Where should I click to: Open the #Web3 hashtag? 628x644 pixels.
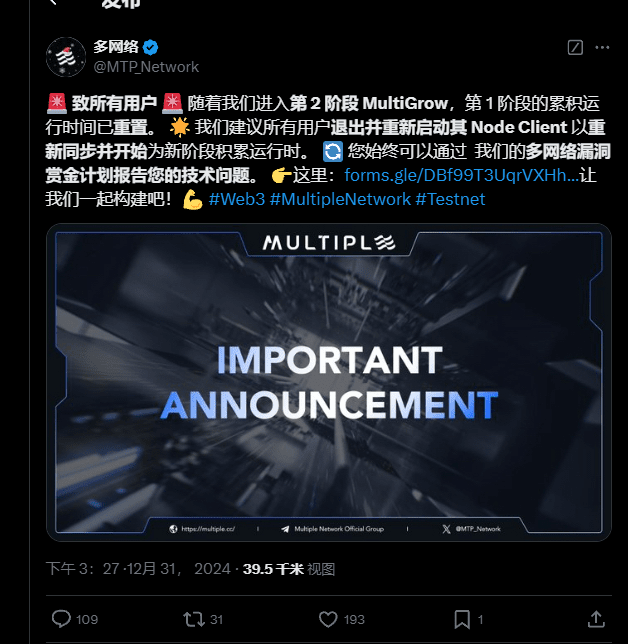(237, 199)
